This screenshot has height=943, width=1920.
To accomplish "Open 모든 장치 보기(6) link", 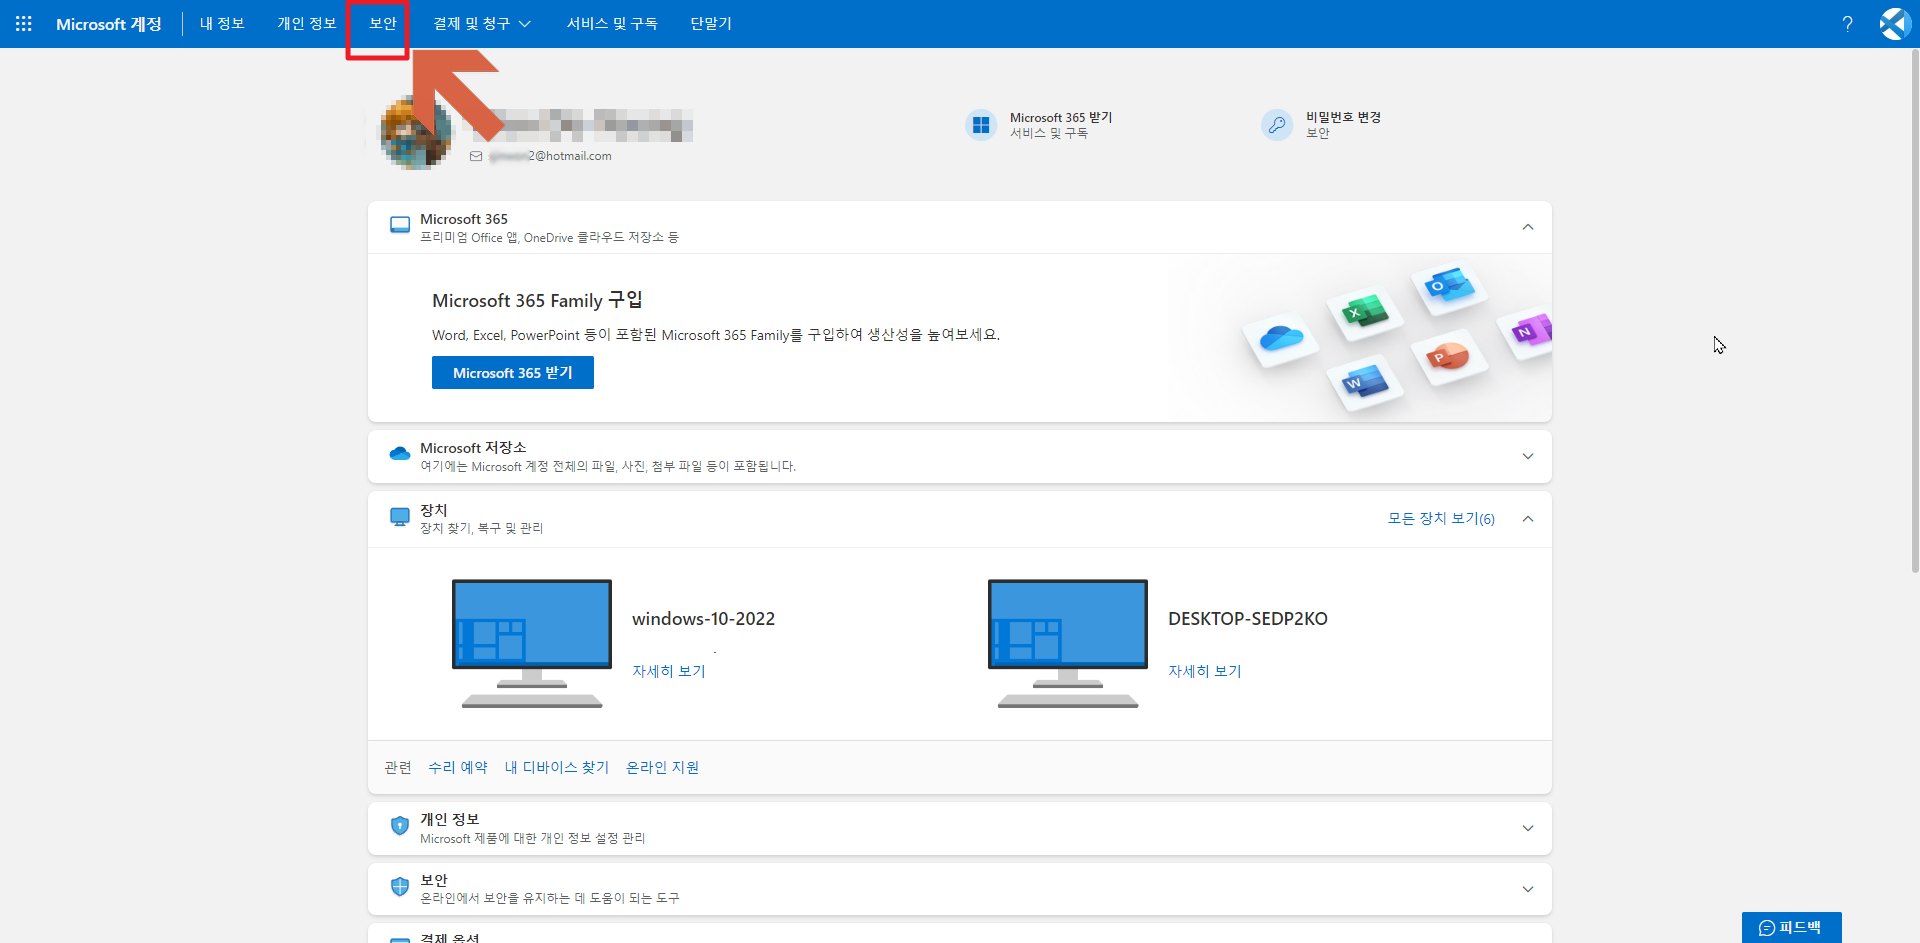I will point(1441,518).
